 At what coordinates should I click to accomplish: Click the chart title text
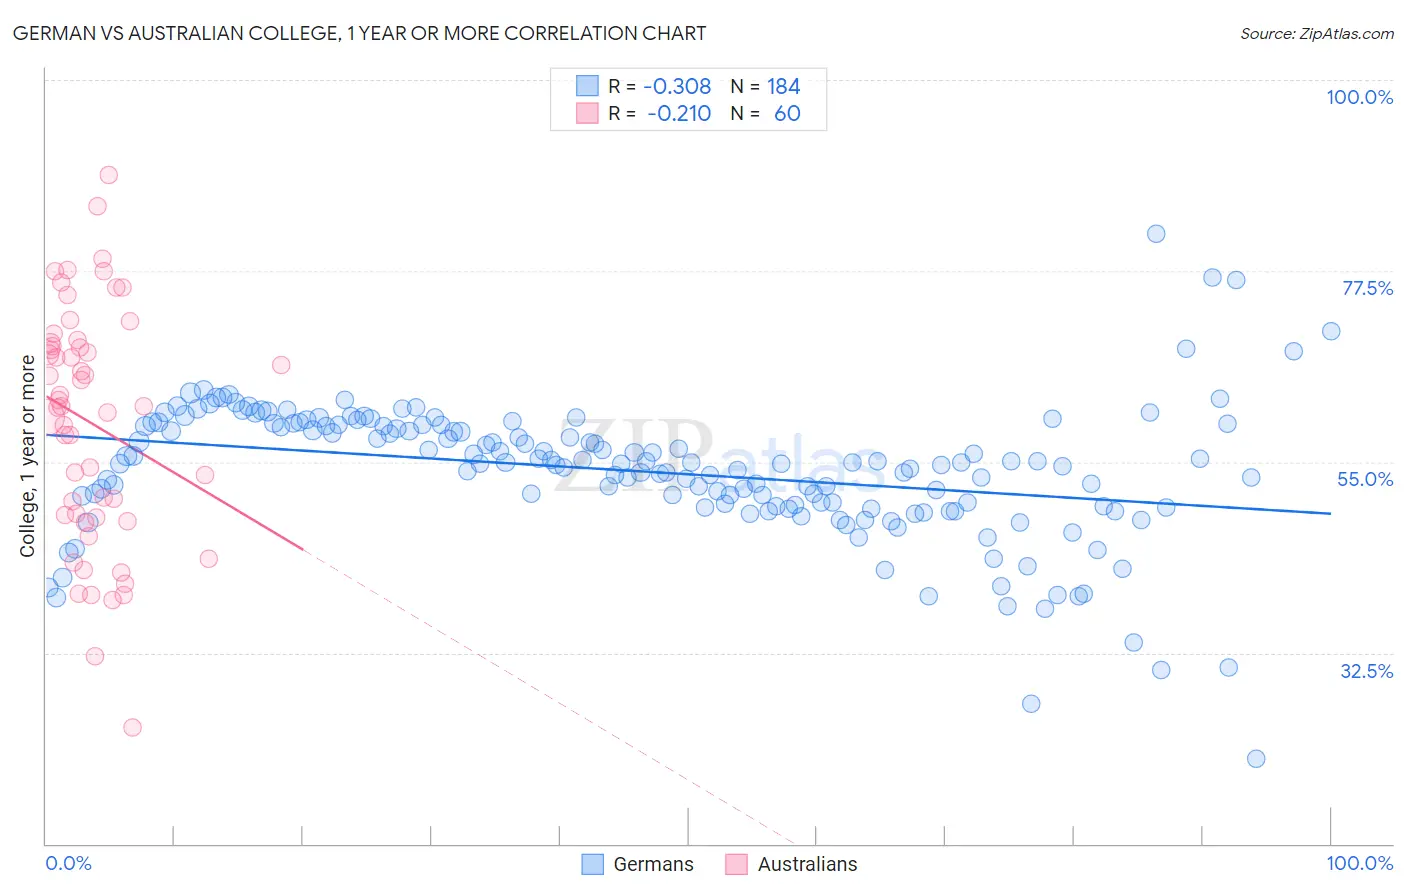(359, 33)
